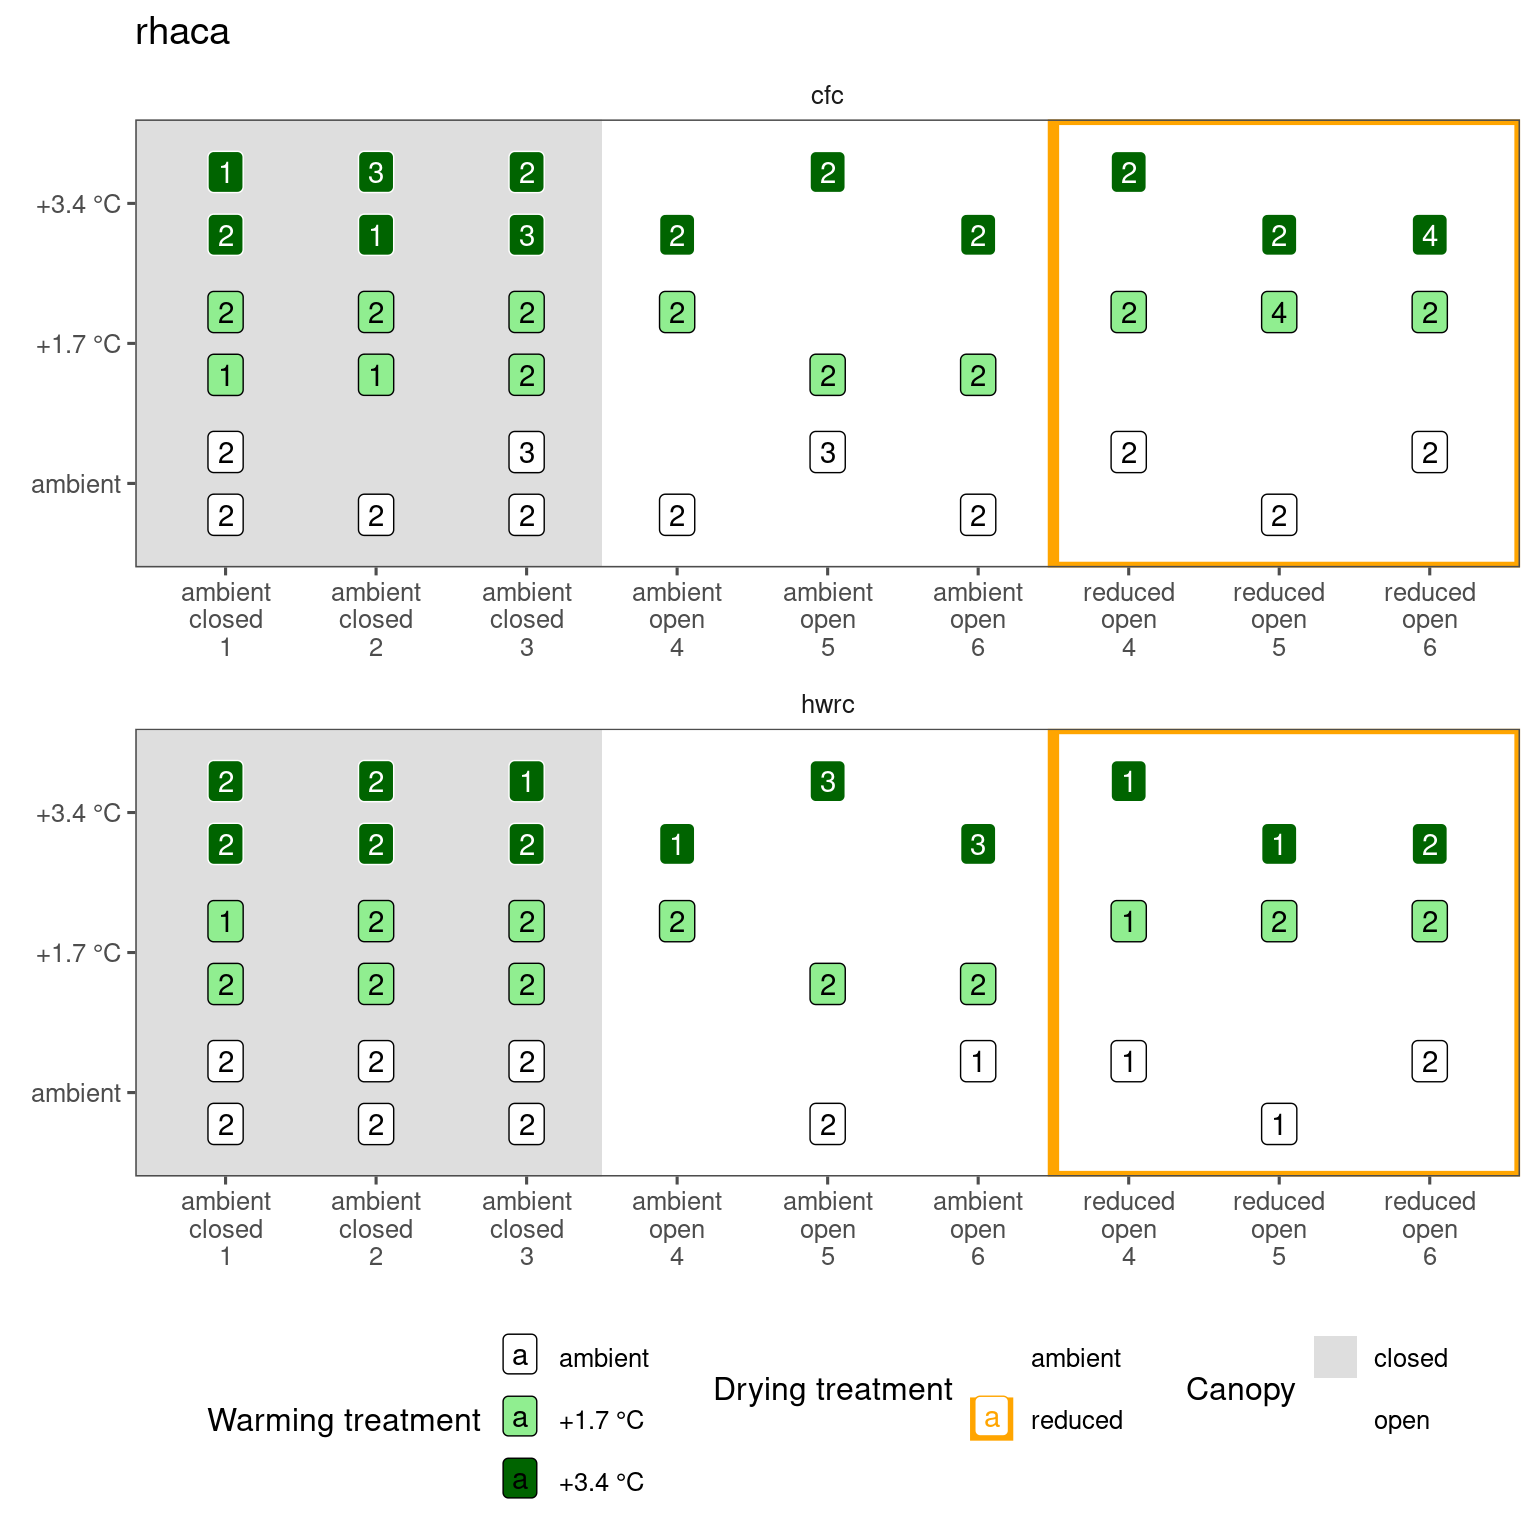This screenshot has height=1536, width=1536.
Task: Click white 3 tile in cfc ambient open 5
Action: [827, 452]
